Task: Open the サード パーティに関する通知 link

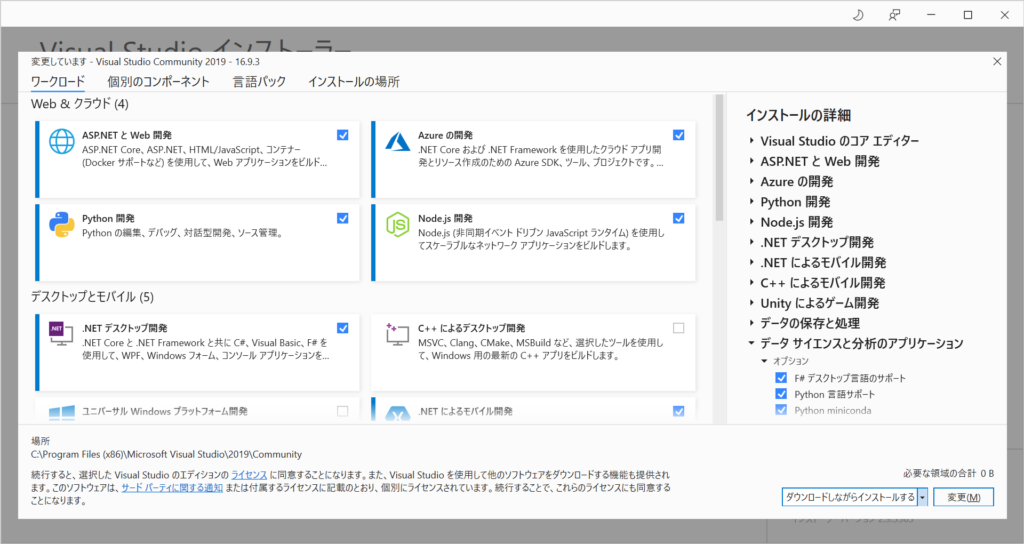Action: point(172,488)
